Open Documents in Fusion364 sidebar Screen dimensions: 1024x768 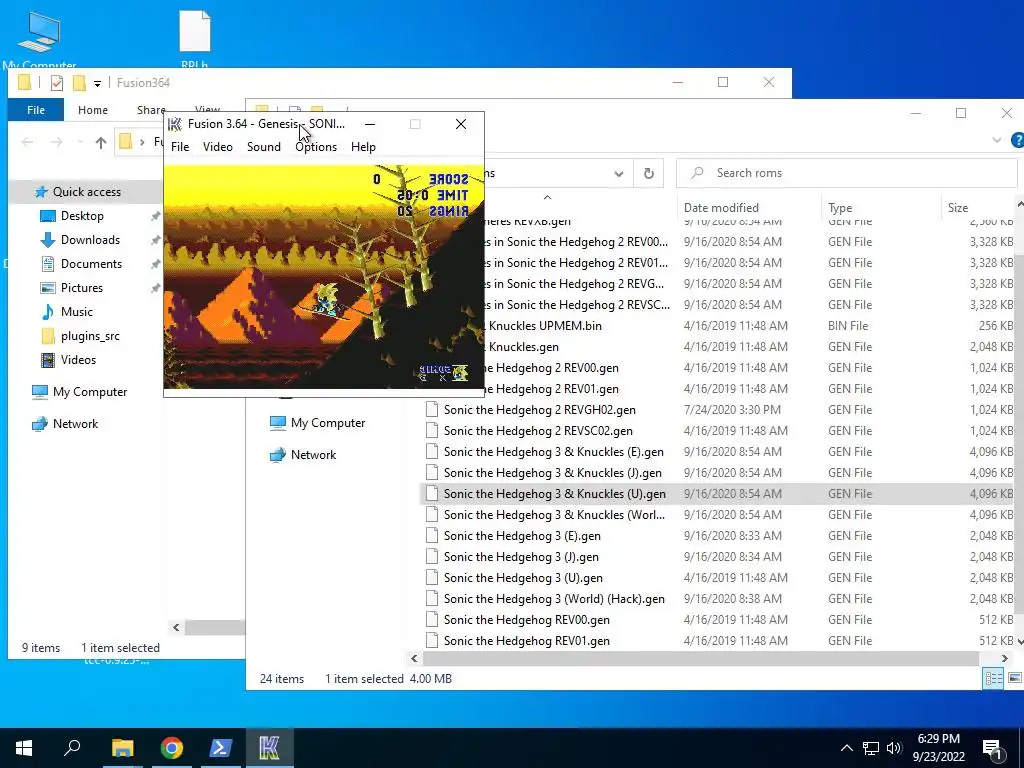coord(91,264)
